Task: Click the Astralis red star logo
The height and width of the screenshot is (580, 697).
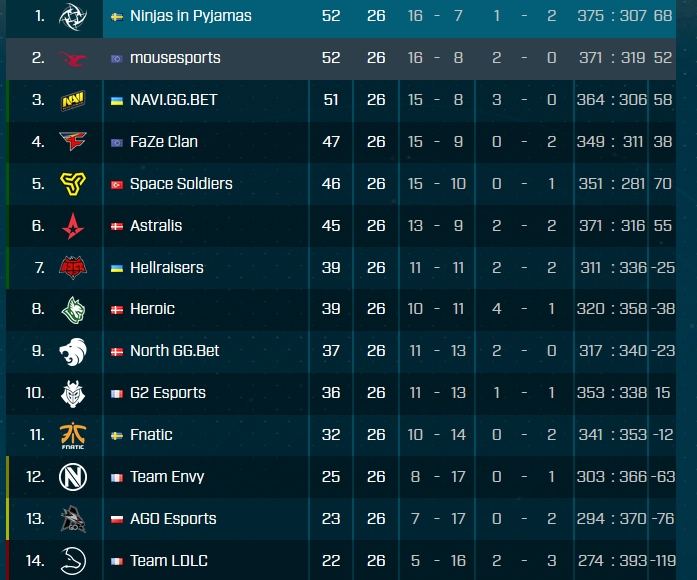Action: click(73, 226)
